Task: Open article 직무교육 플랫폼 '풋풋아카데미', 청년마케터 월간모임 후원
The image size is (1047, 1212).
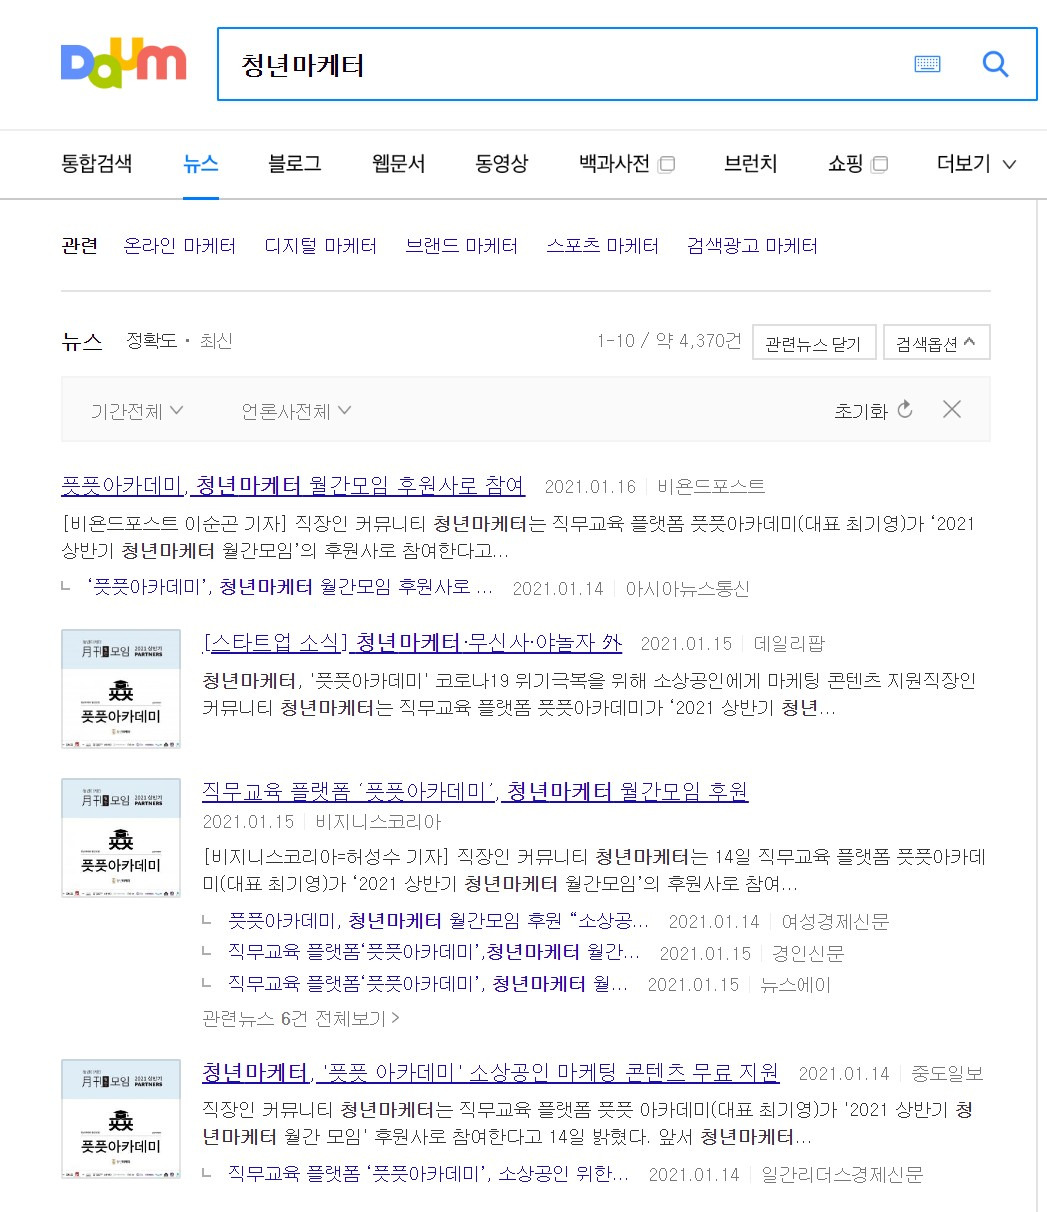Action: 475,792
